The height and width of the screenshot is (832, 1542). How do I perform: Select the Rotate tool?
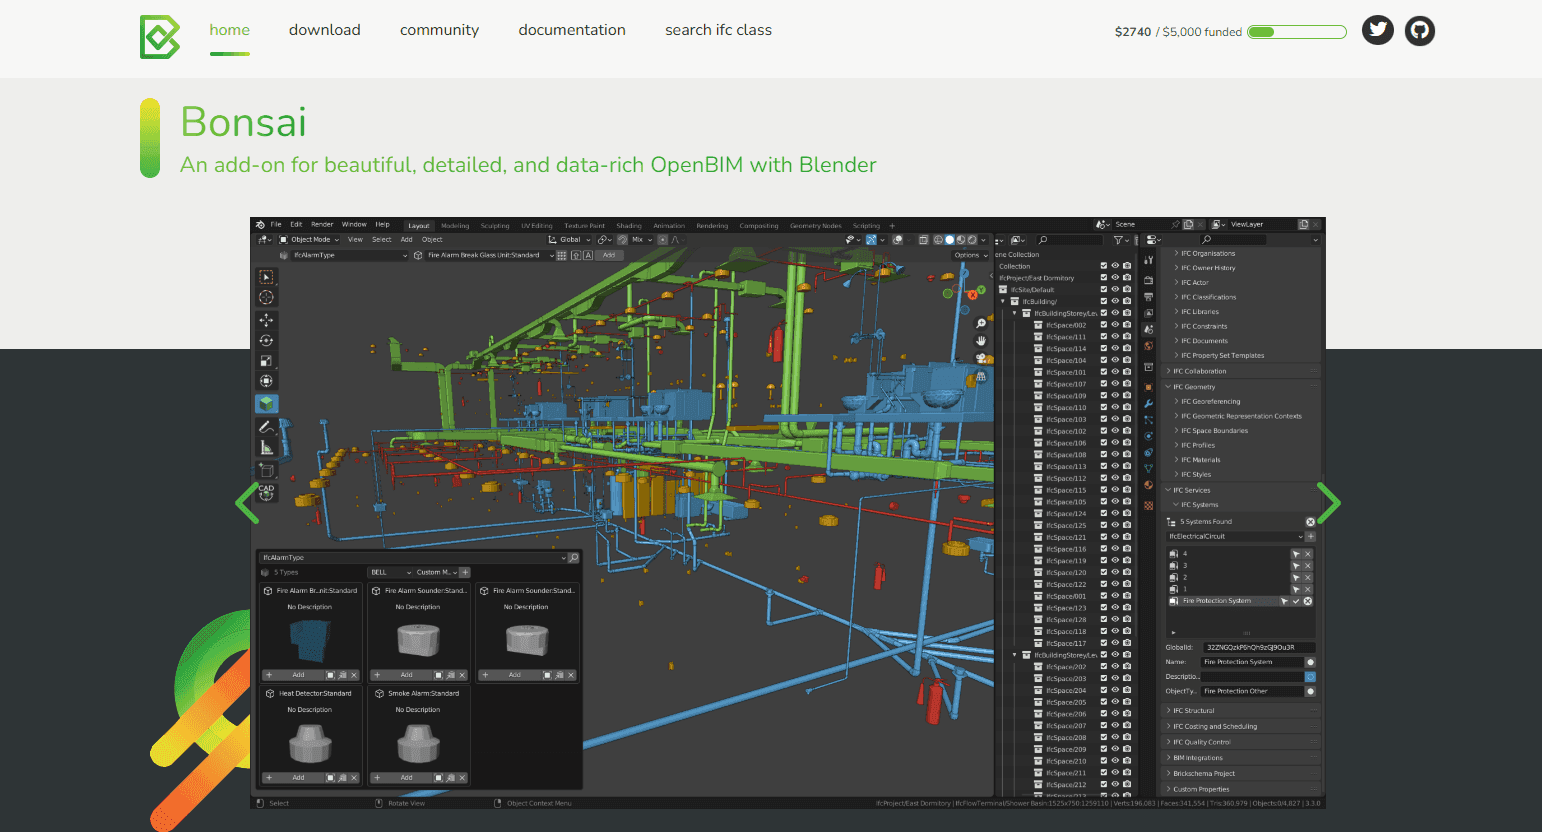pyautogui.click(x=267, y=340)
